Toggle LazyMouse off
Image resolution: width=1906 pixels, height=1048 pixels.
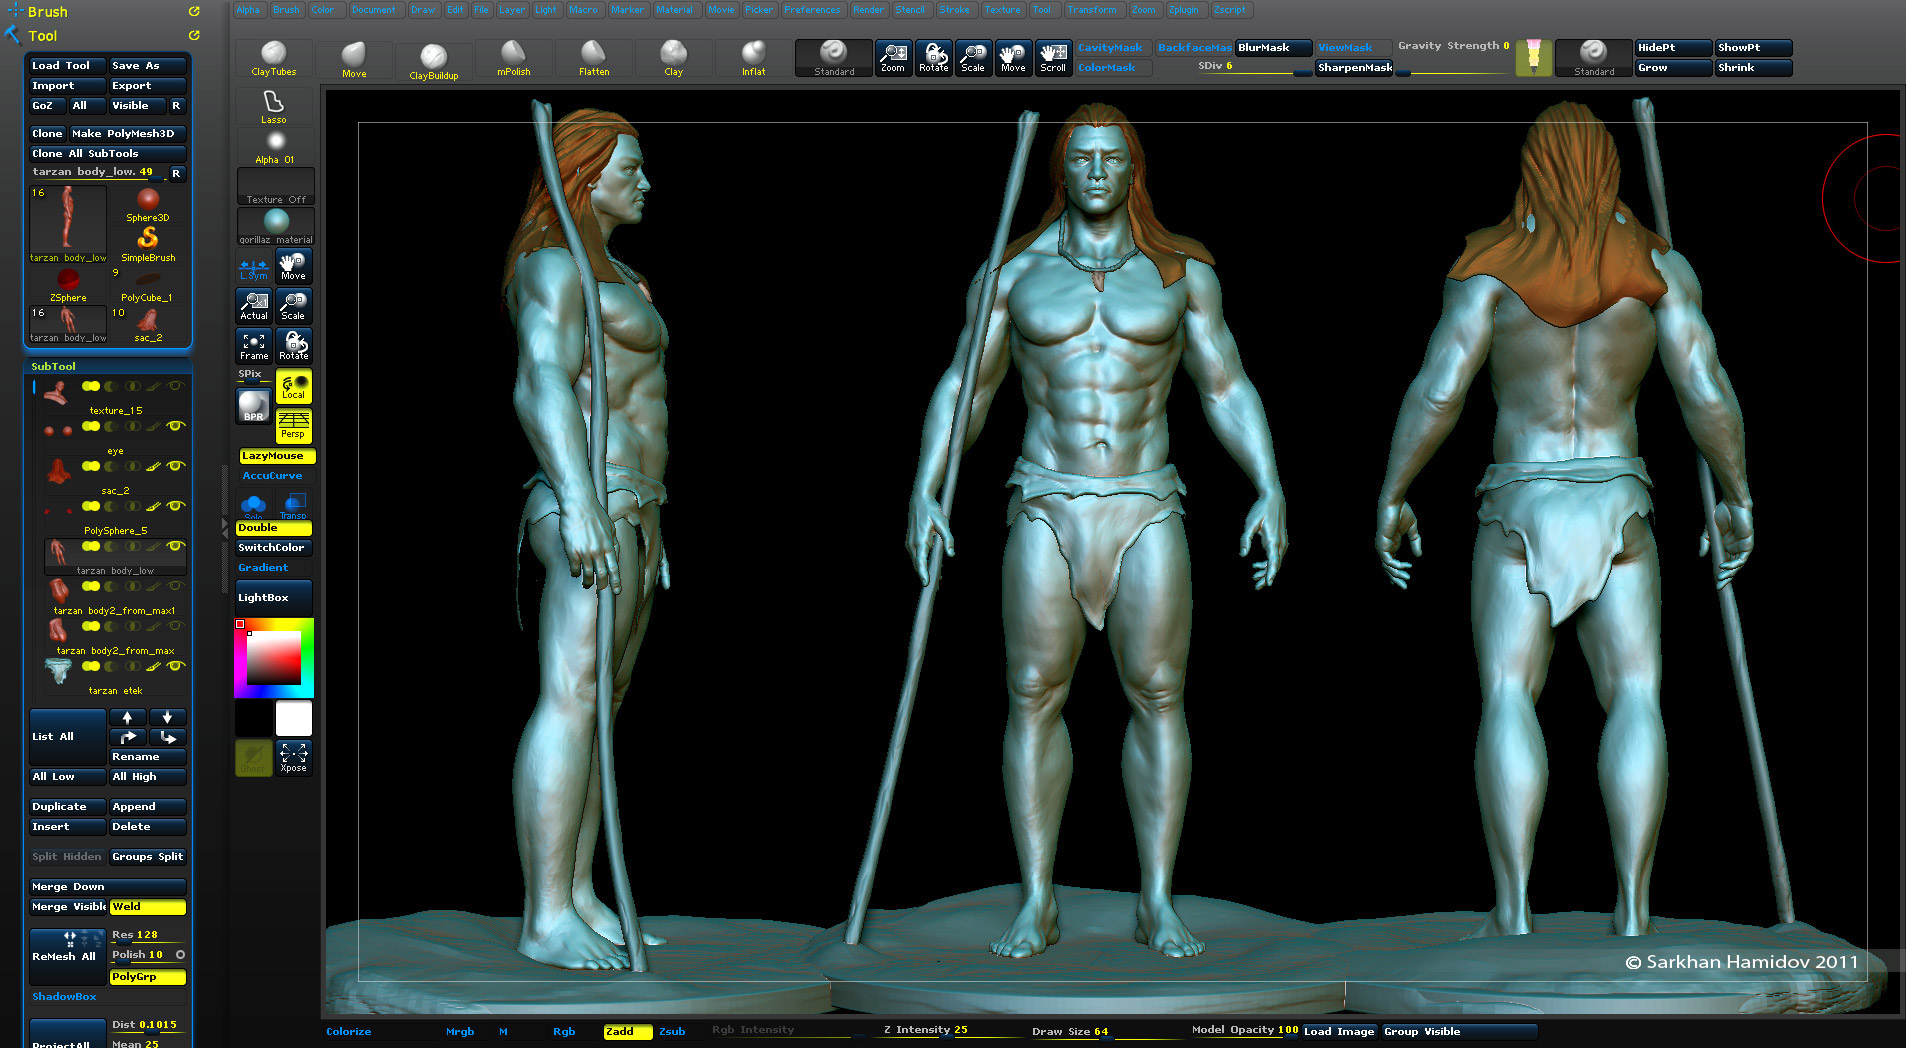click(277, 456)
